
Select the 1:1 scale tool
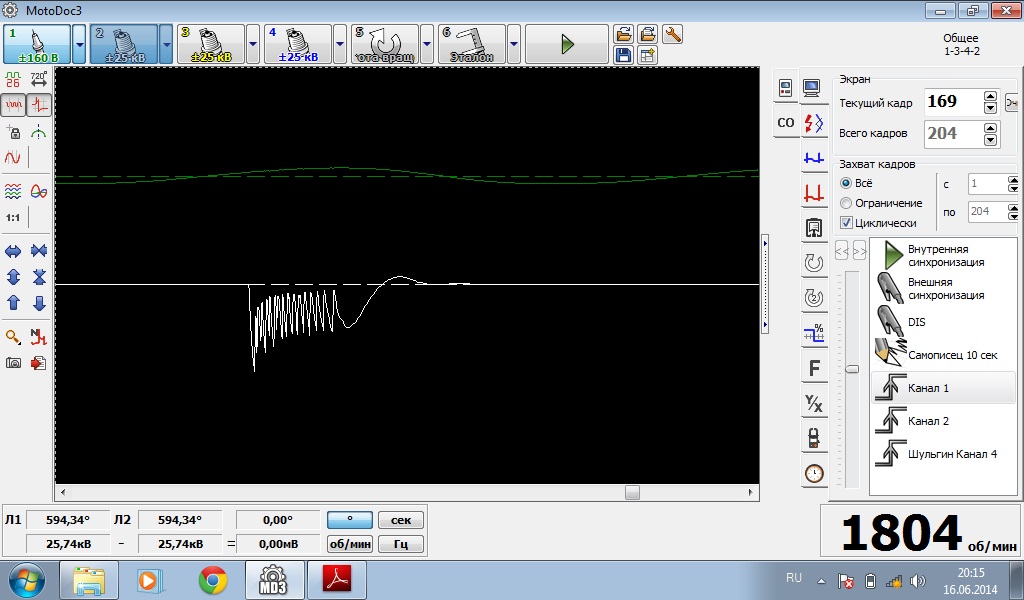coord(13,217)
